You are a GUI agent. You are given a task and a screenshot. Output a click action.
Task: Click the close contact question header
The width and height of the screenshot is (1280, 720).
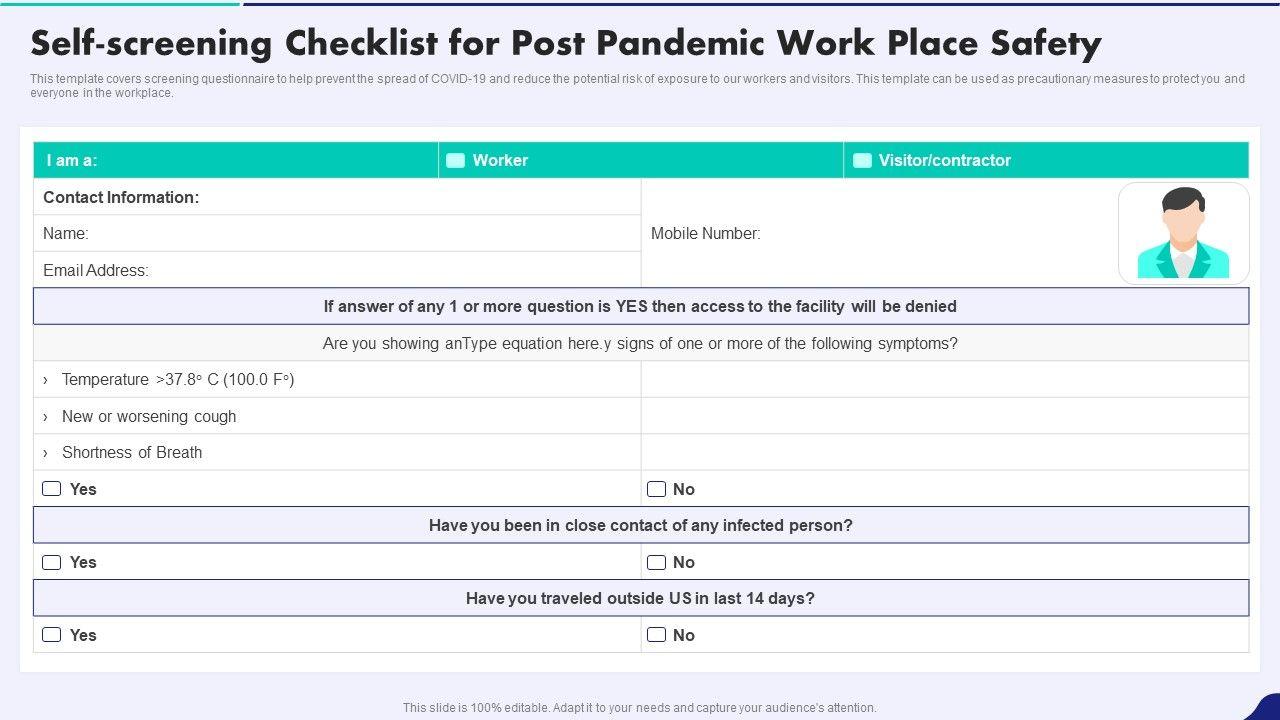[x=640, y=526]
